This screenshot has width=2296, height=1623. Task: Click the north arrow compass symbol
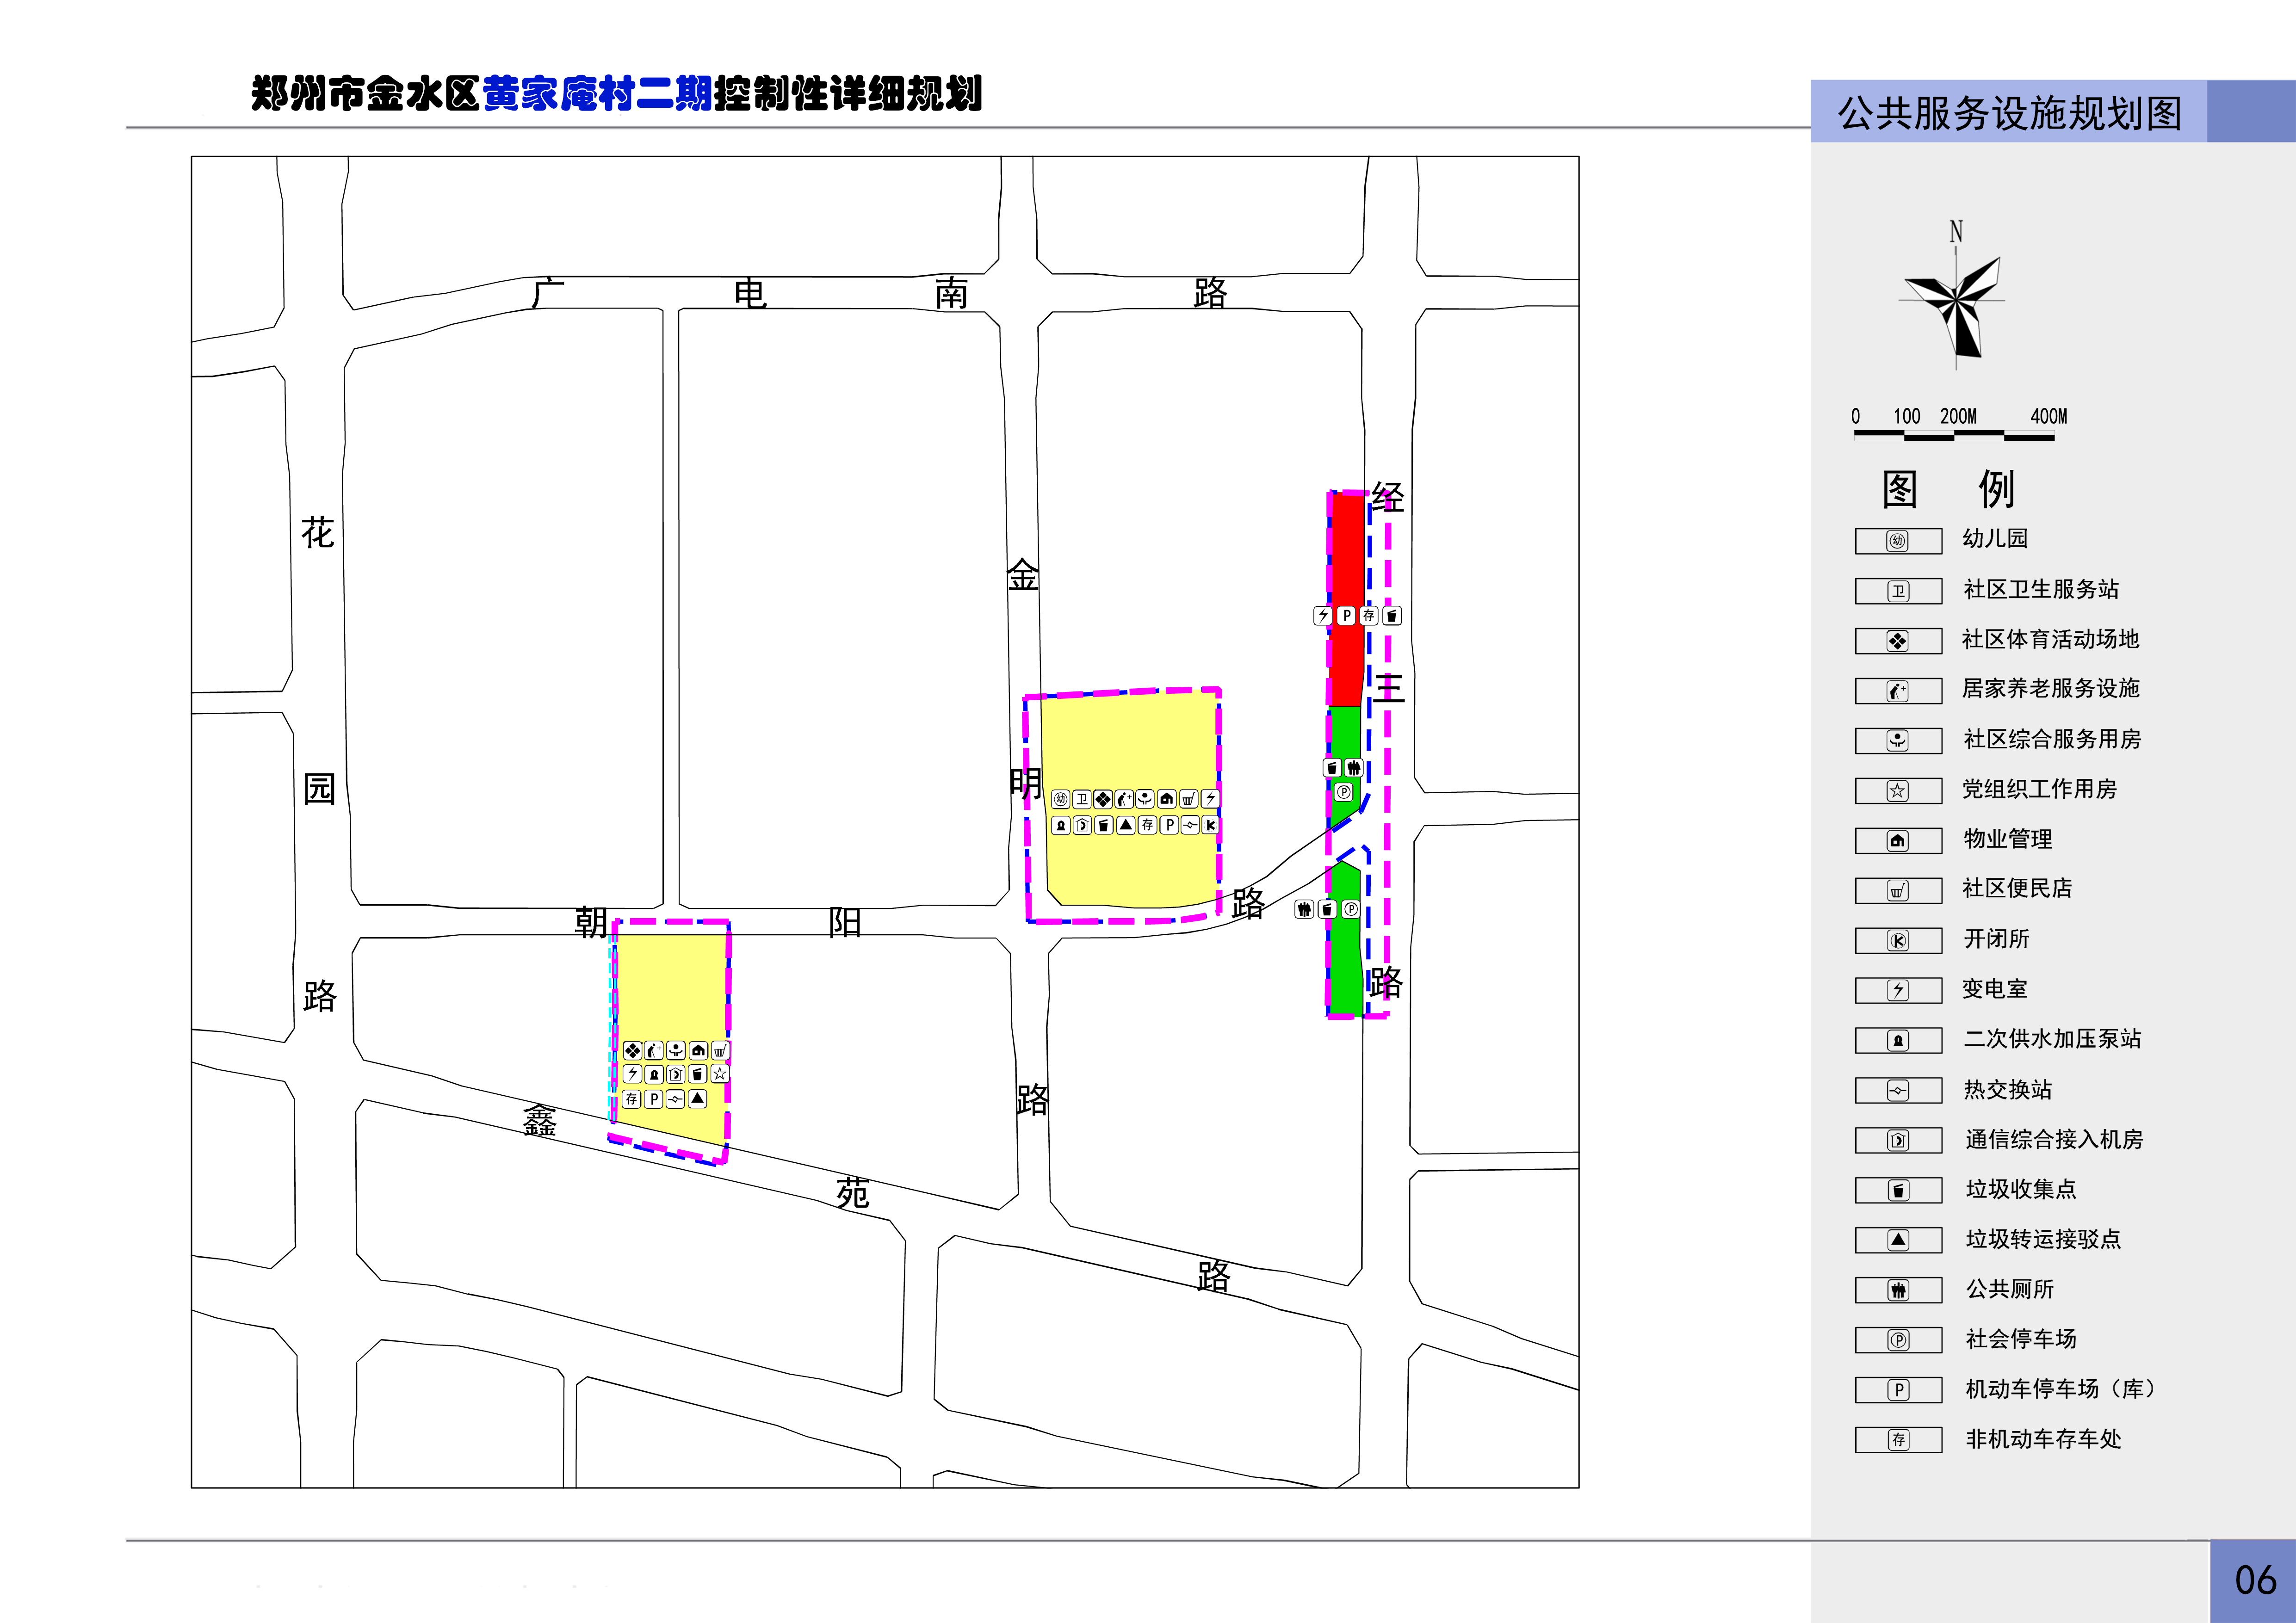1954,300
